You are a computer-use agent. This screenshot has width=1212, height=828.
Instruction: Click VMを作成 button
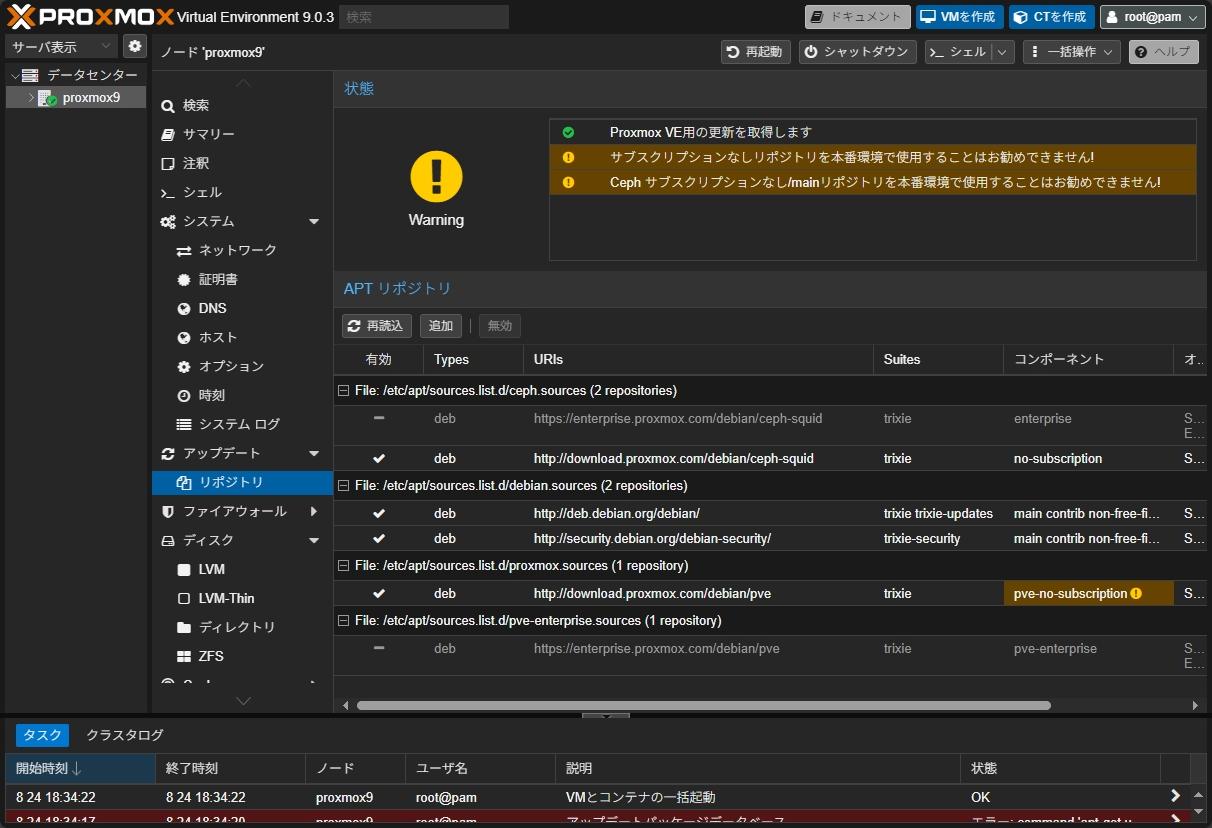click(960, 17)
